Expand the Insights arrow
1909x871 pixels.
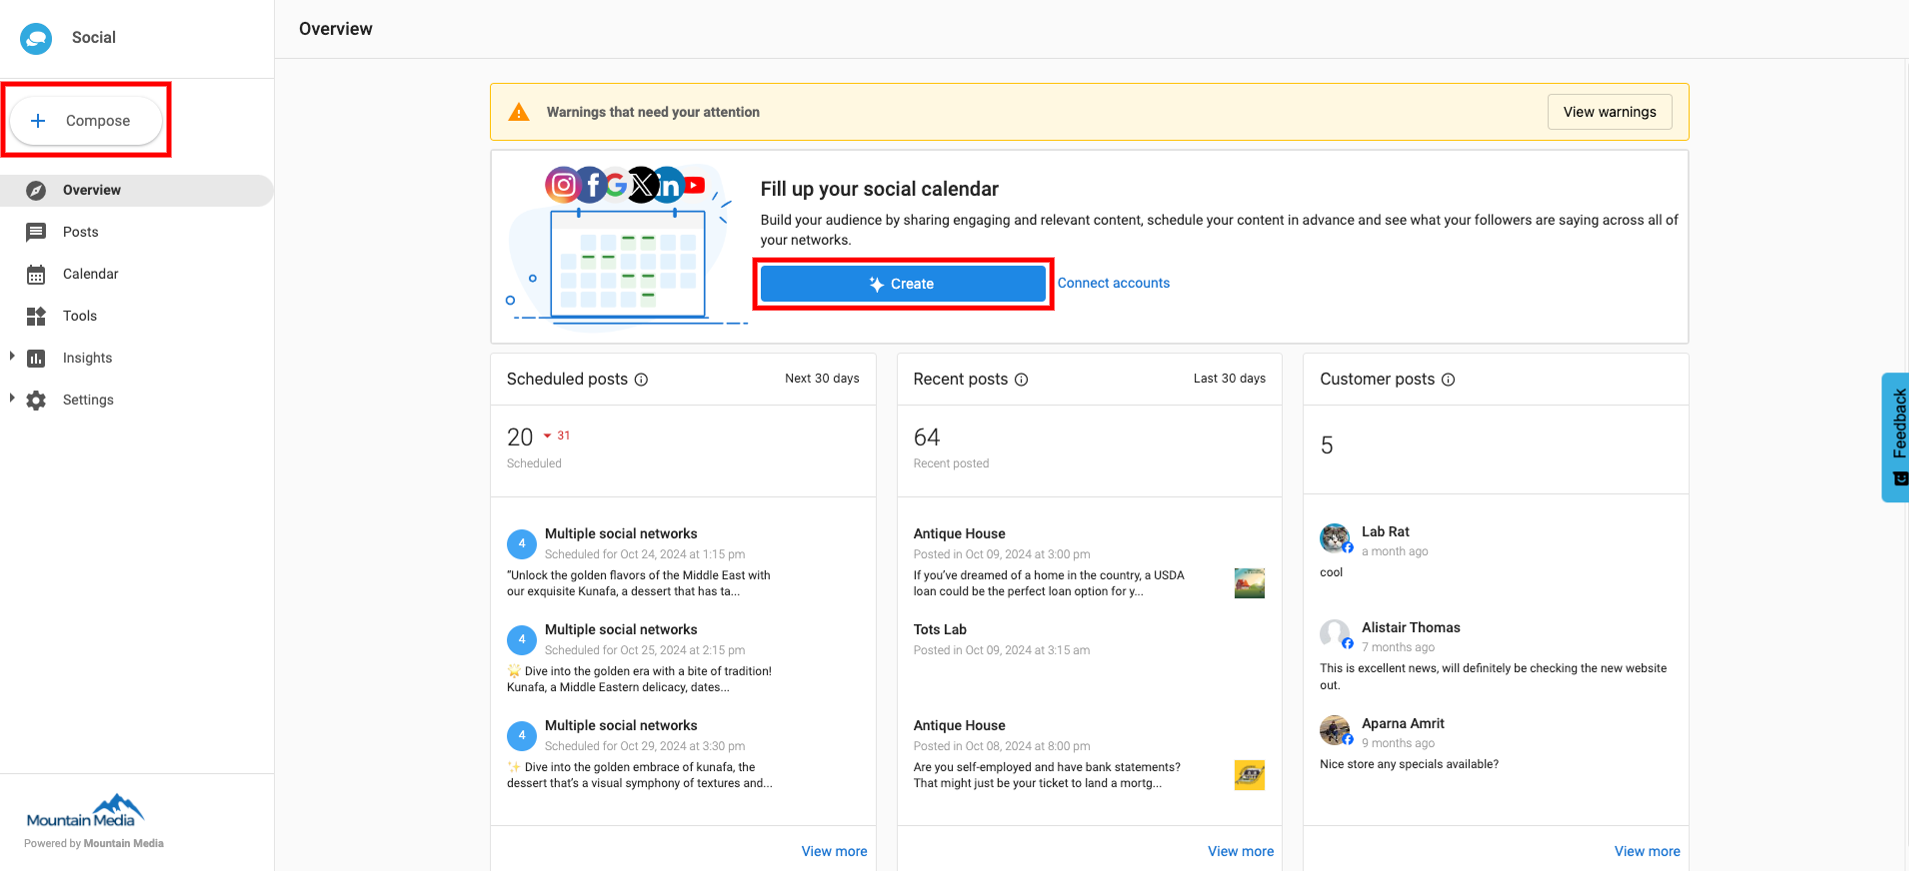point(12,356)
